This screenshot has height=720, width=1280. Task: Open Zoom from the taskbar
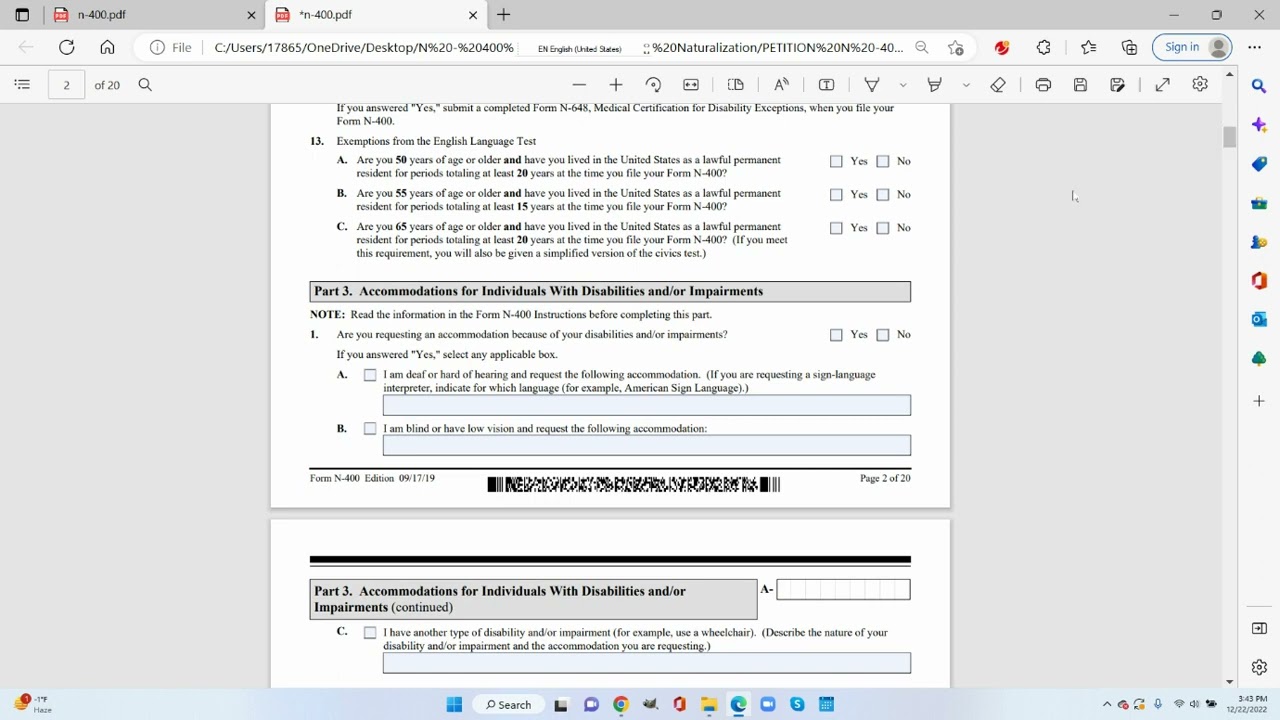pyautogui.click(x=767, y=704)
